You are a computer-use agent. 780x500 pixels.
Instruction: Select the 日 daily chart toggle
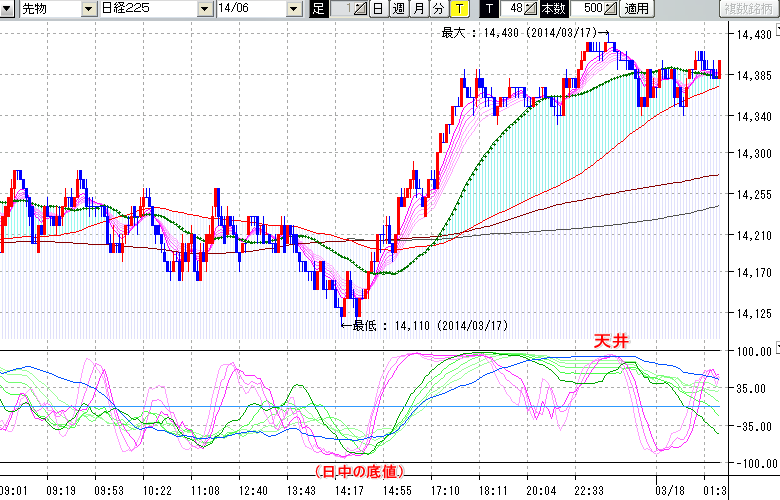pos(377,9)
